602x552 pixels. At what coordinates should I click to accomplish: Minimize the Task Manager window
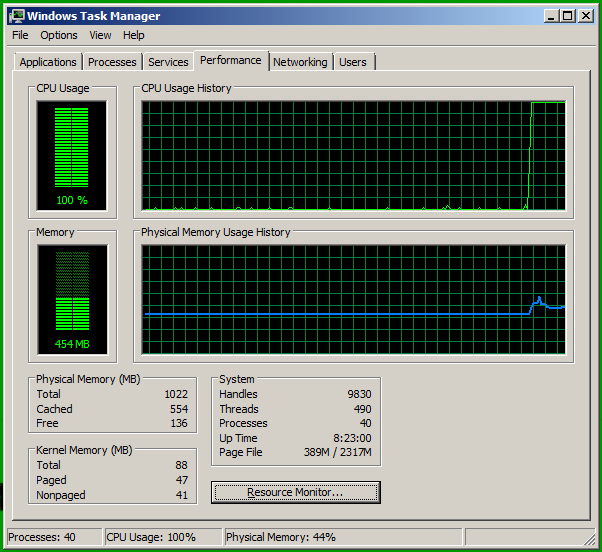point(551,16)
